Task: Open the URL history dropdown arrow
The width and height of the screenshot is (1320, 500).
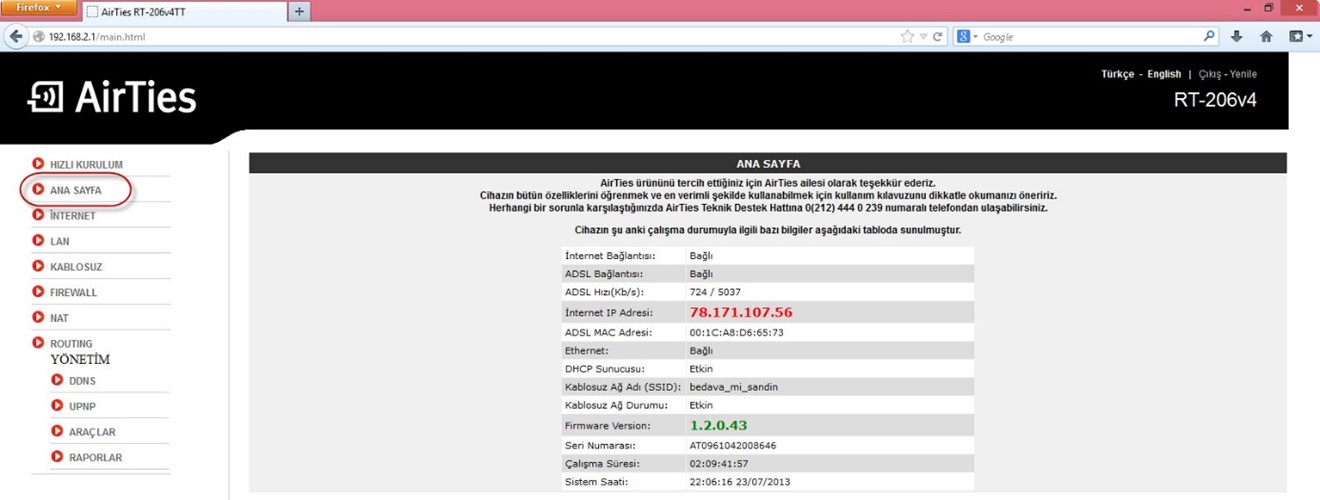Action: (923, 37)
